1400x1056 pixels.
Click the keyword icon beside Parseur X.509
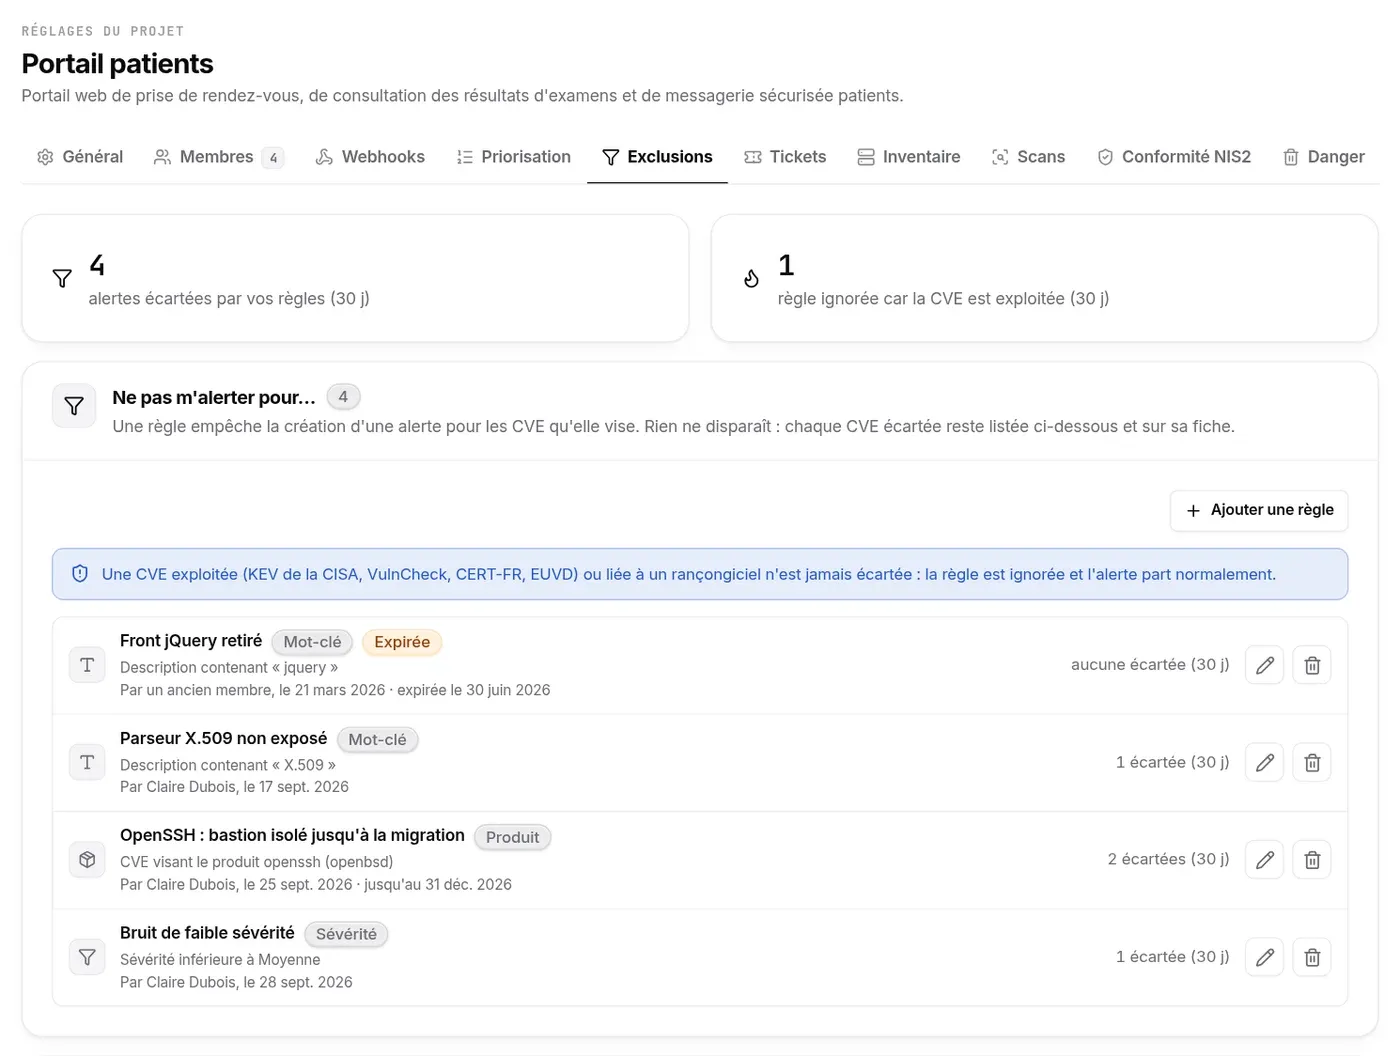tap(87, 763)
